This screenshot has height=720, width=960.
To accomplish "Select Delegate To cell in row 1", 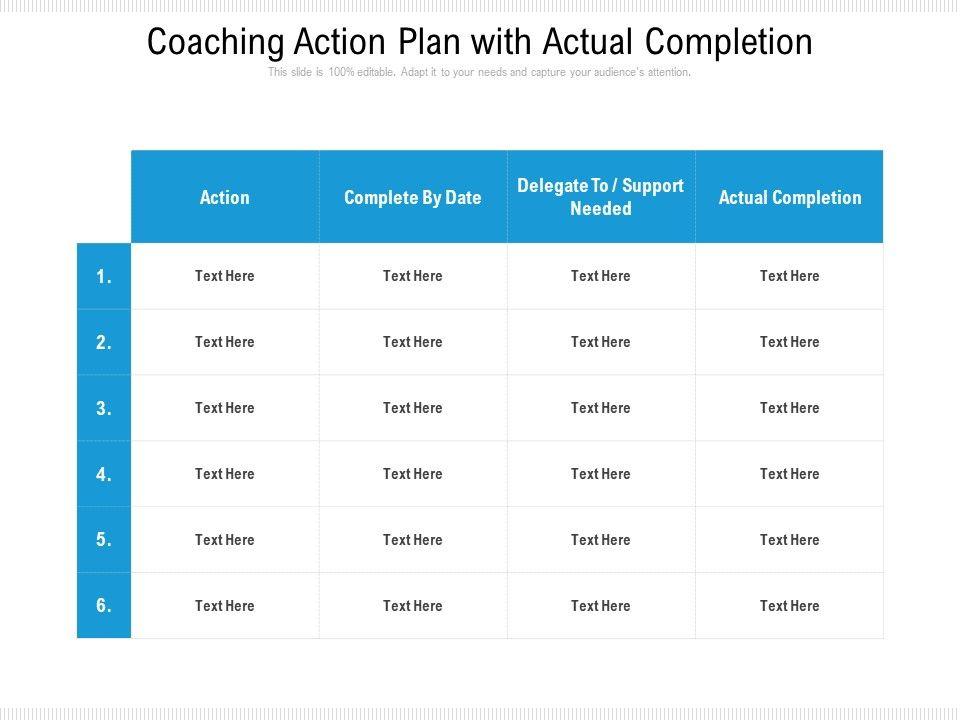I will point(601,276).
